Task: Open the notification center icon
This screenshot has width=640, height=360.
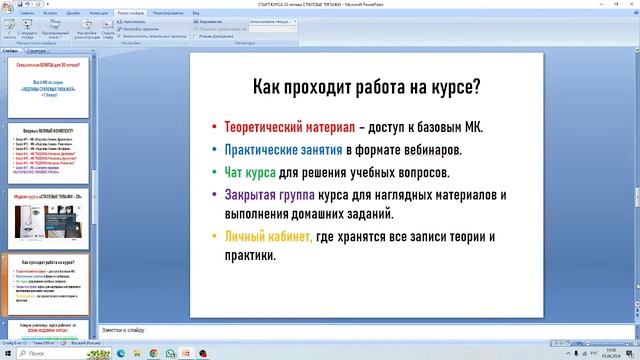Action: pyautogui.click(x=629, y=353)
